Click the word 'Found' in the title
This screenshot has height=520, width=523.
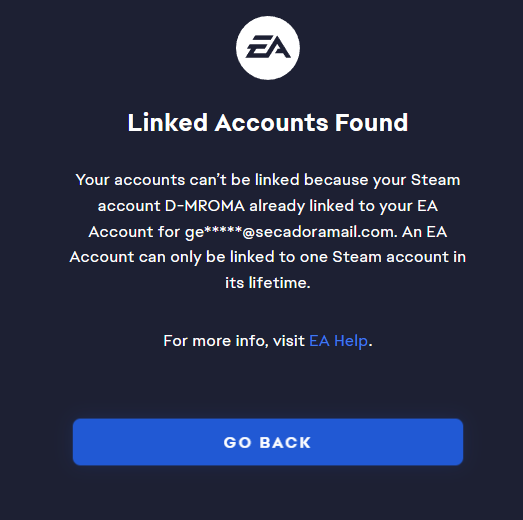pyautogui.click(x=372, y=122)
